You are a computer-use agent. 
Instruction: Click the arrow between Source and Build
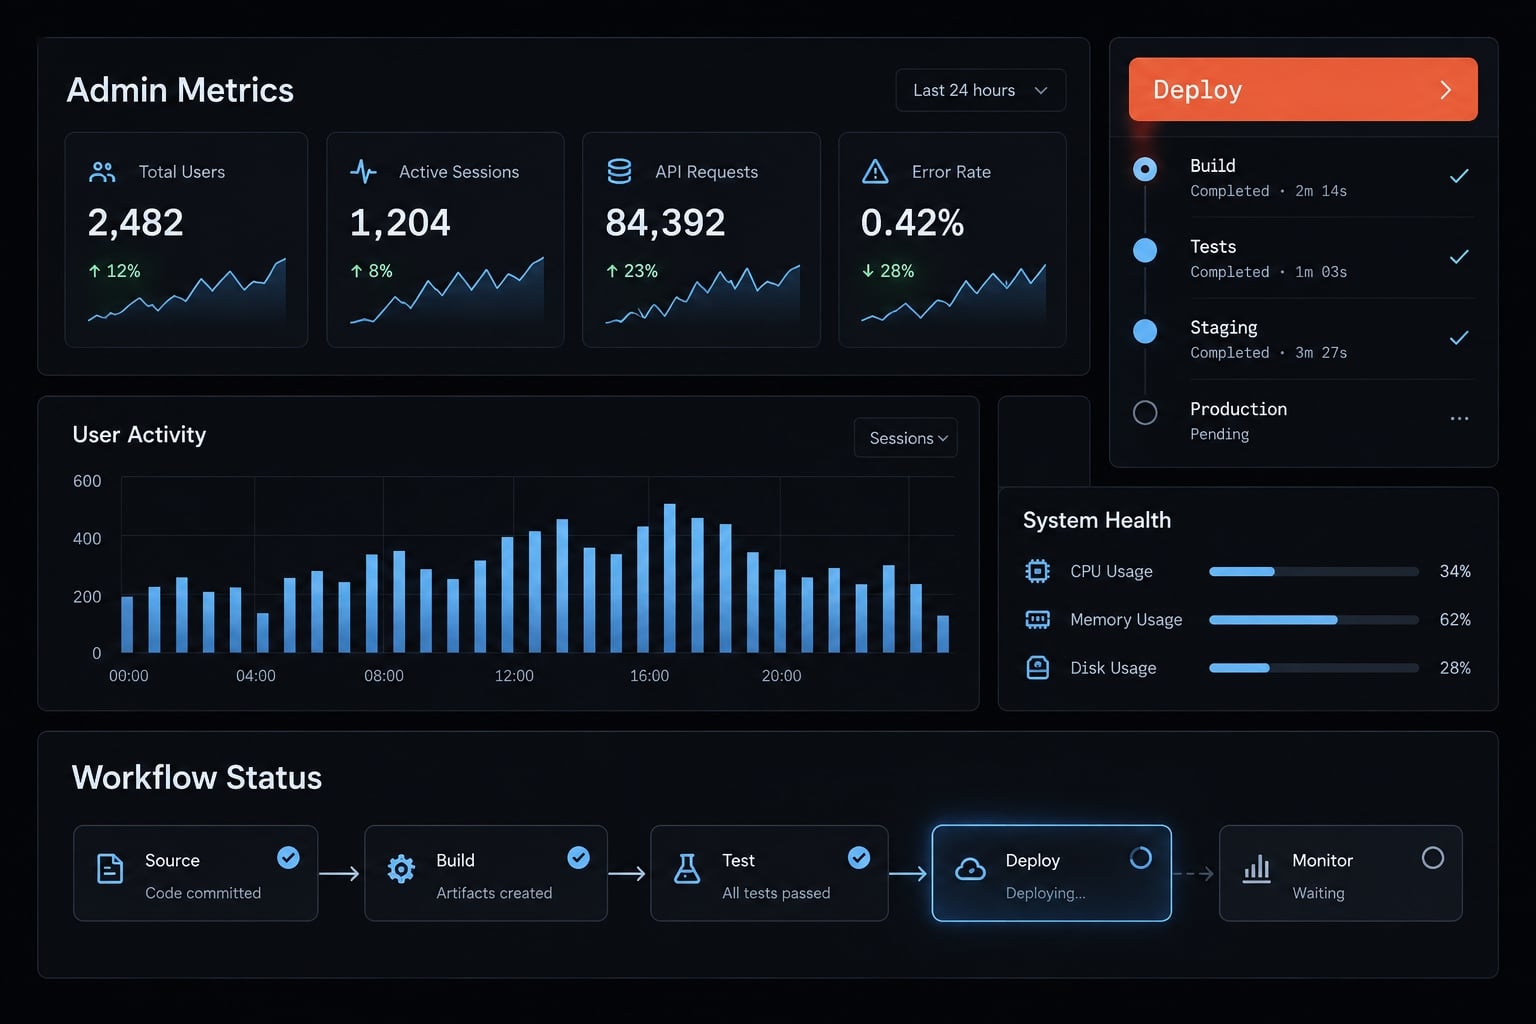339,874
